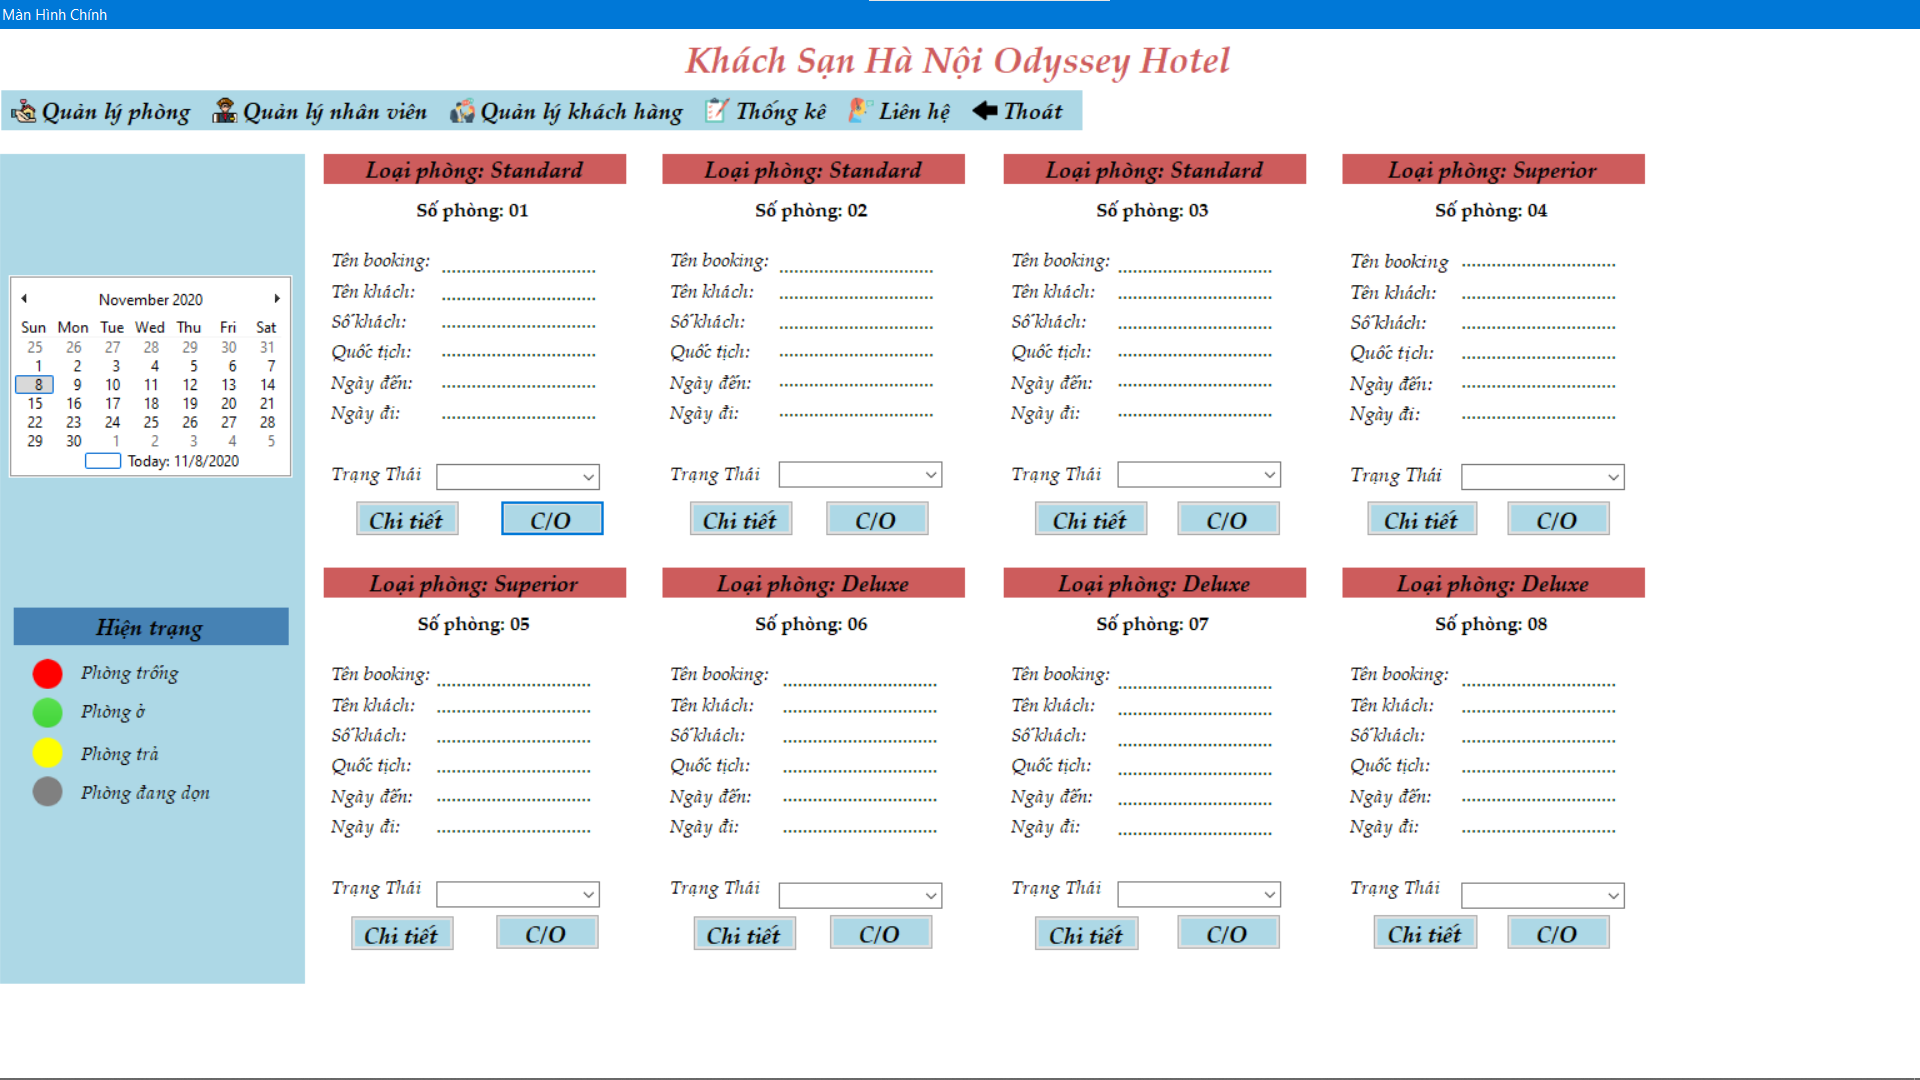1920x1080 pixels.
Task: Open the Quản lý khách hàng menu
Action: (567, 111)
